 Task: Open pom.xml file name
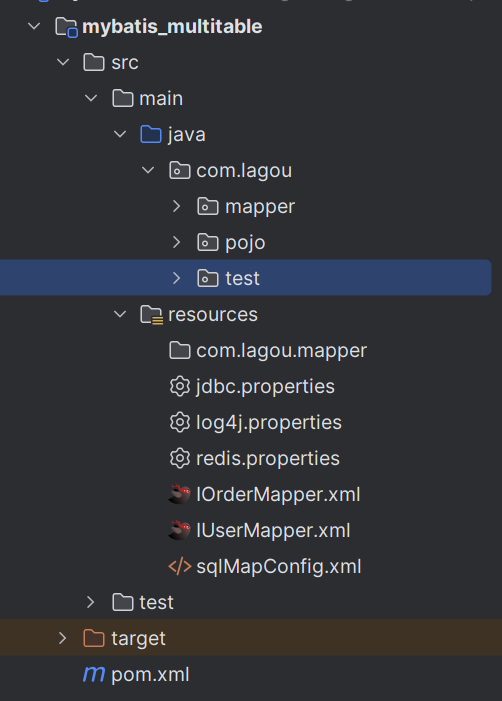[150, 675]
